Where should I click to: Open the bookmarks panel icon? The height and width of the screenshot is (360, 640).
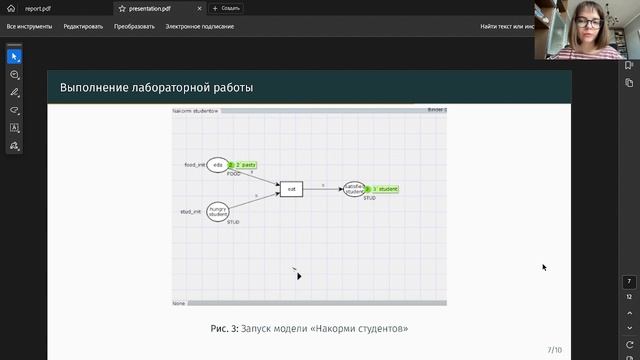pyautogui.click(x=629, y=65)
